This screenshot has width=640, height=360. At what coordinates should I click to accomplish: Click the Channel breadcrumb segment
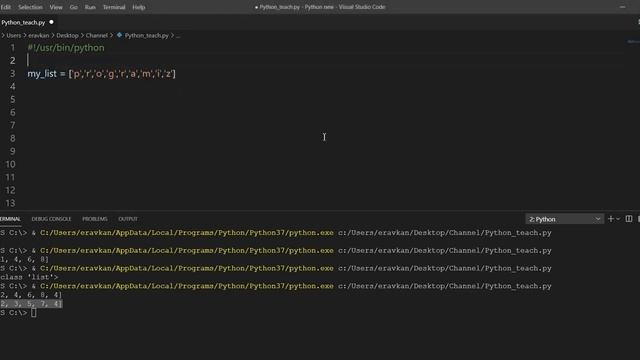[97, 36]
